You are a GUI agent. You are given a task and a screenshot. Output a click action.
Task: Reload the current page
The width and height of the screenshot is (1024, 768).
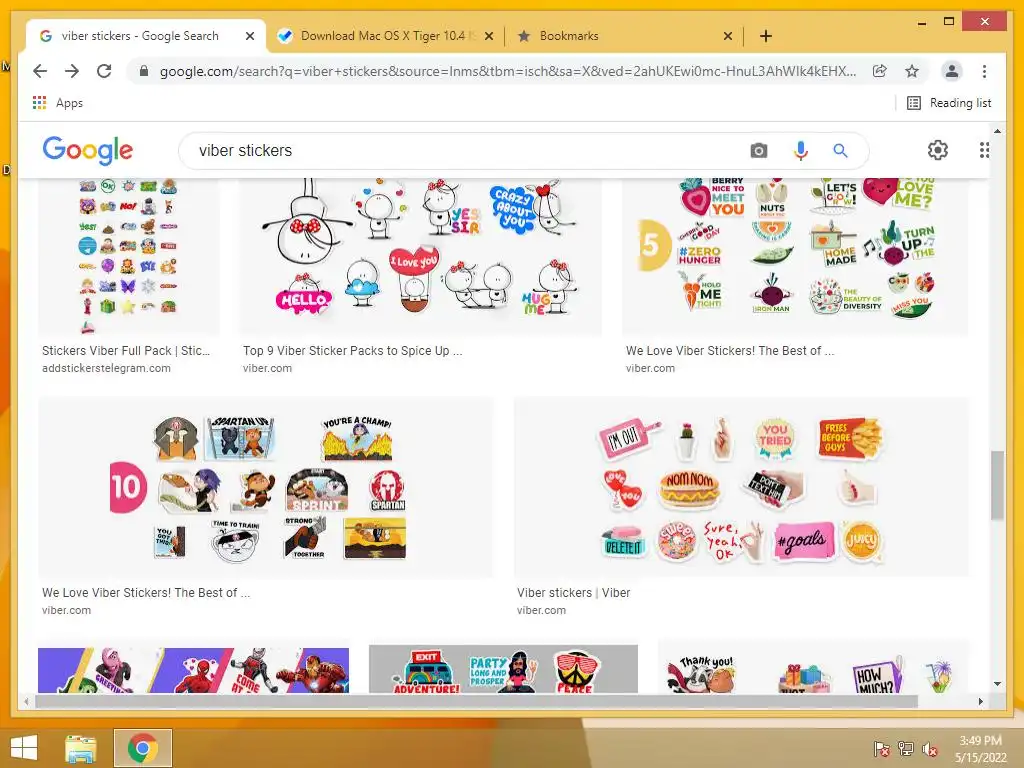point(104,71)
